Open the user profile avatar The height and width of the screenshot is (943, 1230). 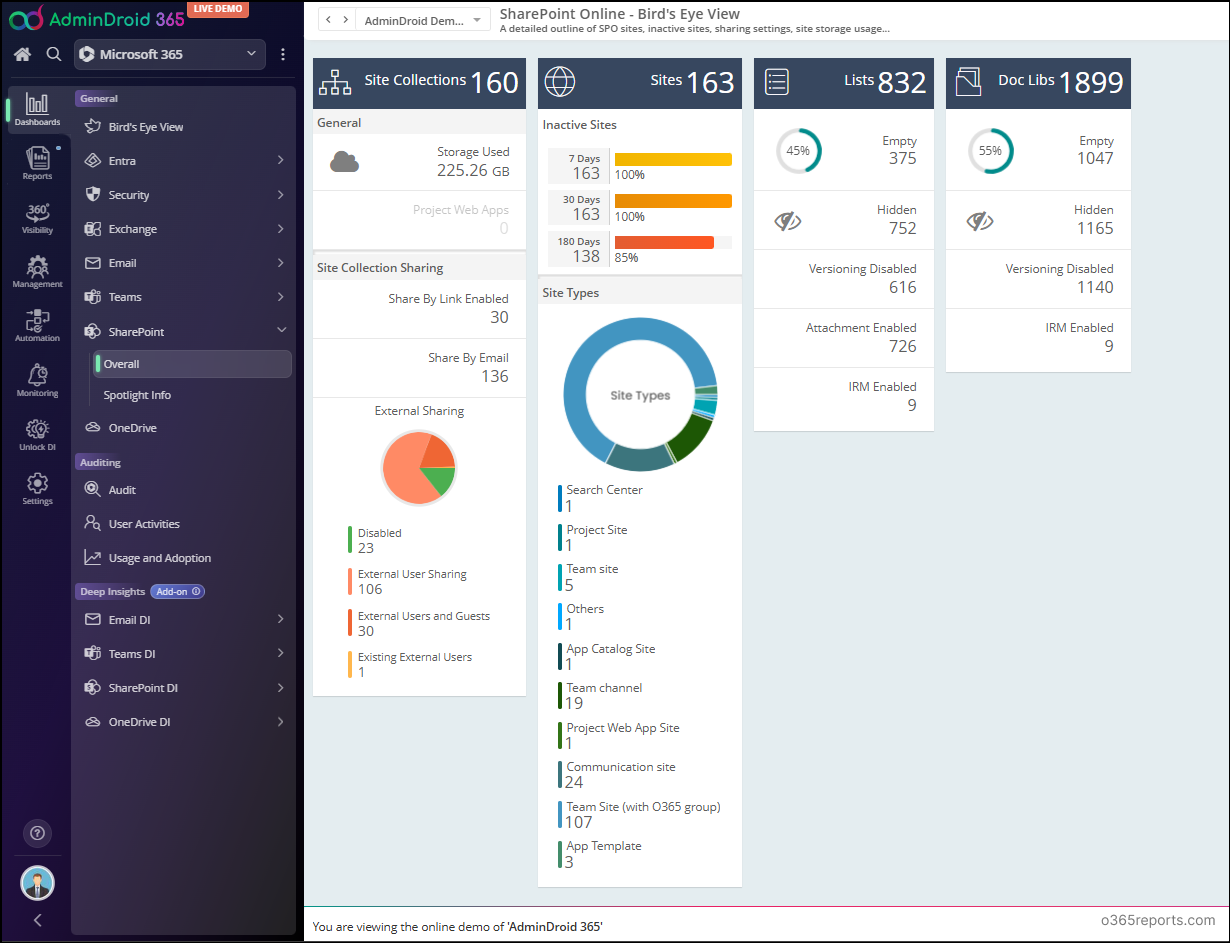pos(37,883)
